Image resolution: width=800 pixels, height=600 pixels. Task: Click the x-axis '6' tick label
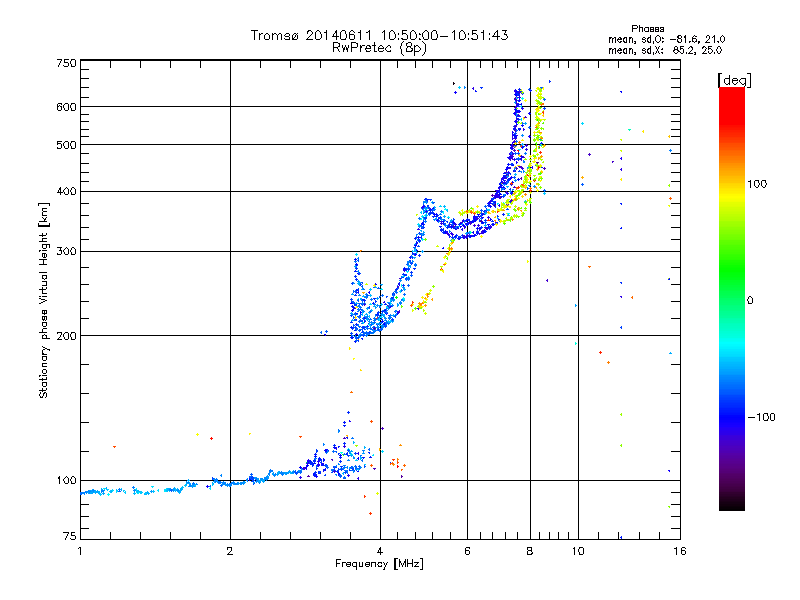467,551
